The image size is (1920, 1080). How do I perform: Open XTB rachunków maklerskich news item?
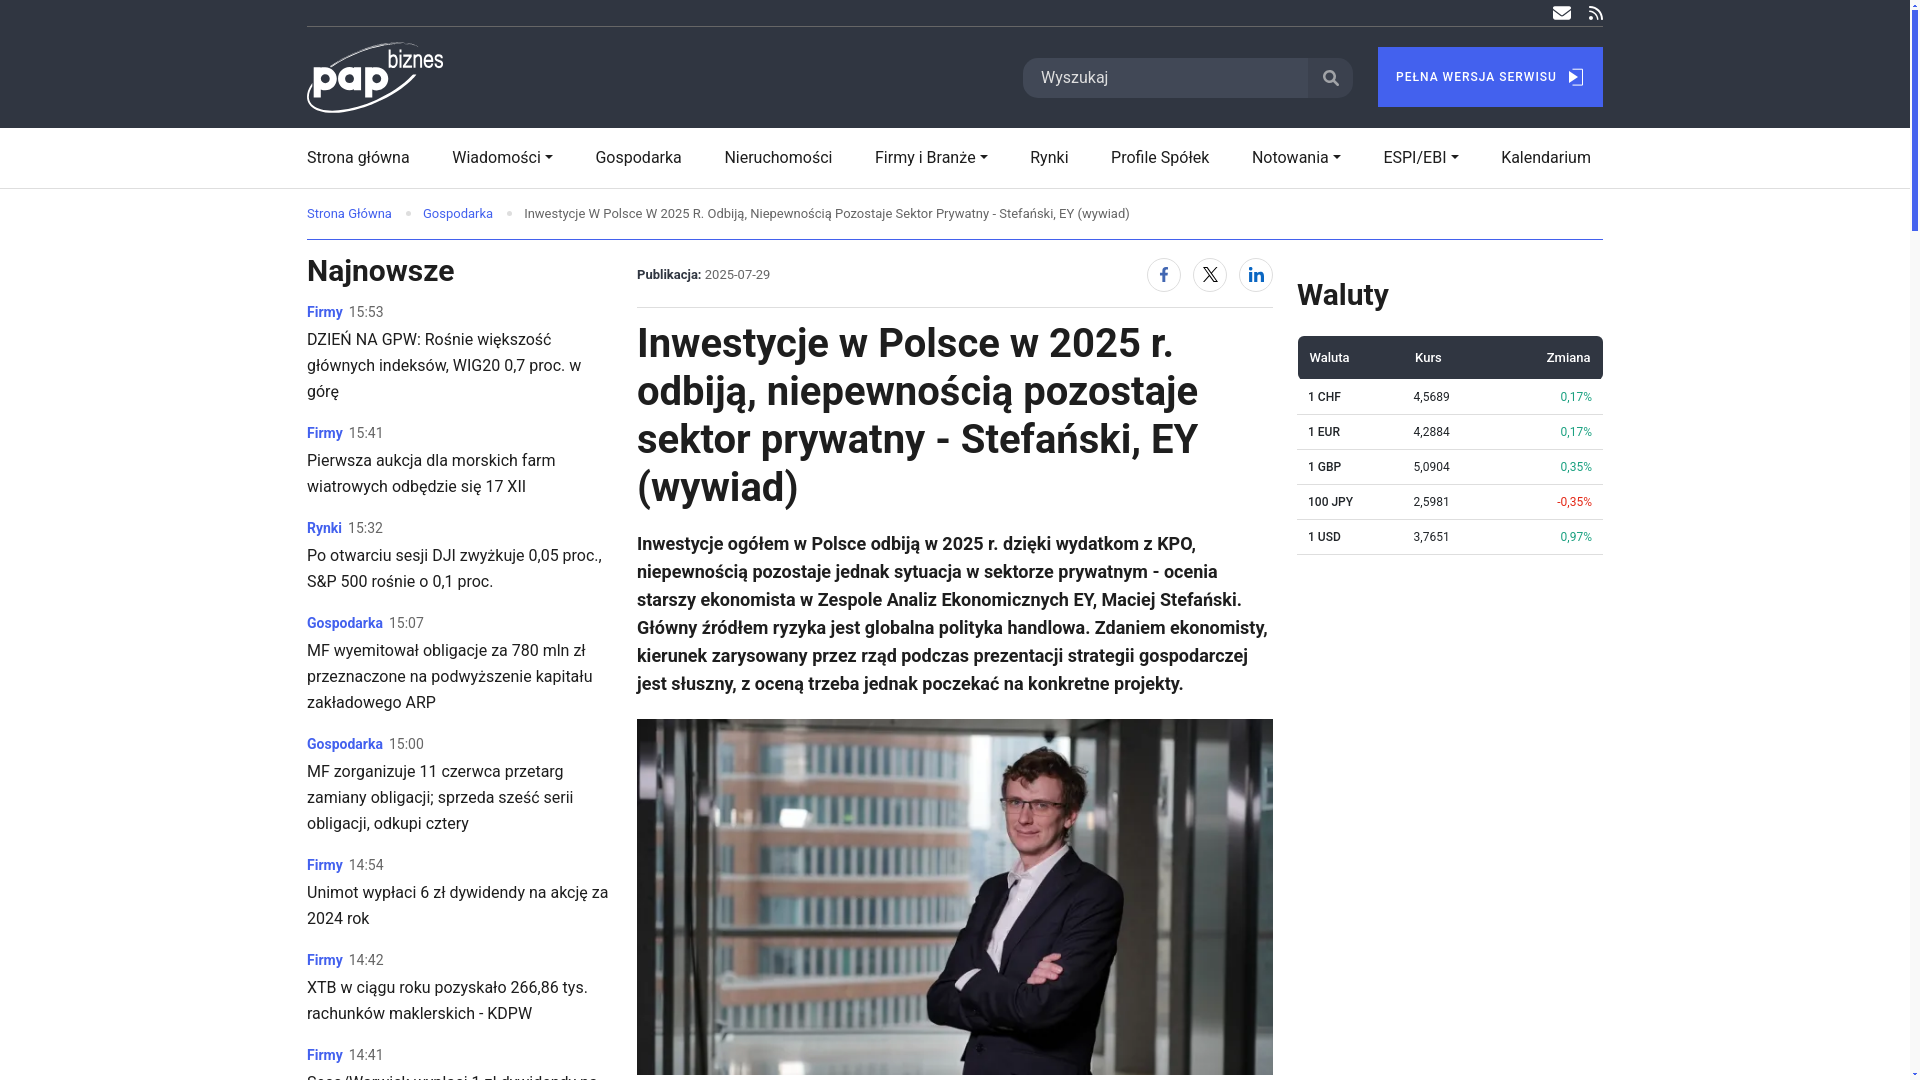point(447,1001)
